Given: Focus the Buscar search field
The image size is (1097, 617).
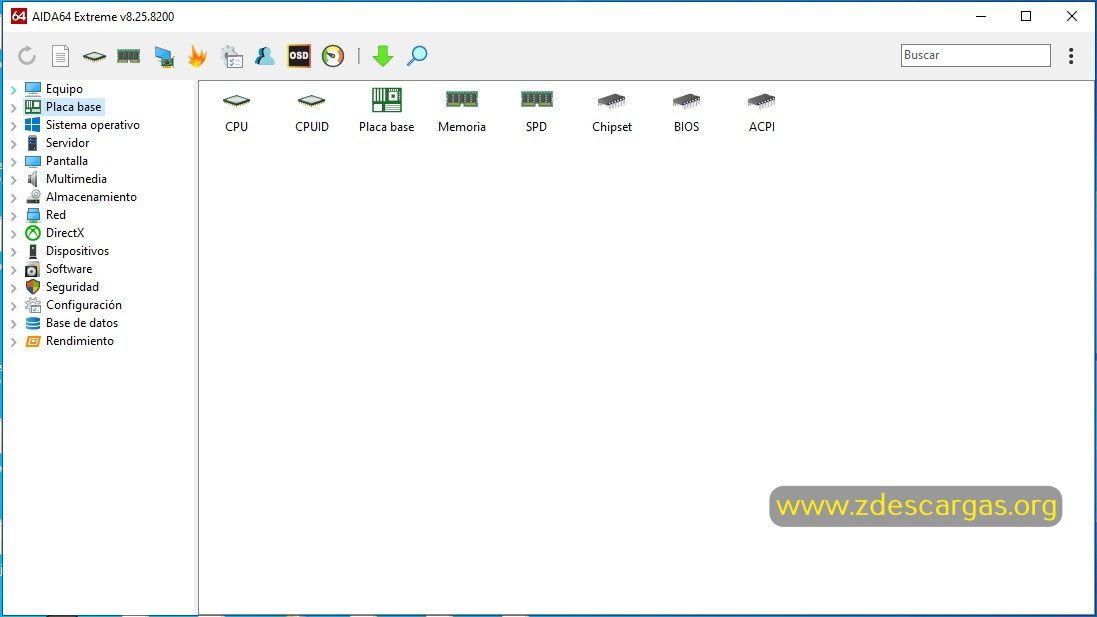Looking at the screenshot, I should point(975,55).
